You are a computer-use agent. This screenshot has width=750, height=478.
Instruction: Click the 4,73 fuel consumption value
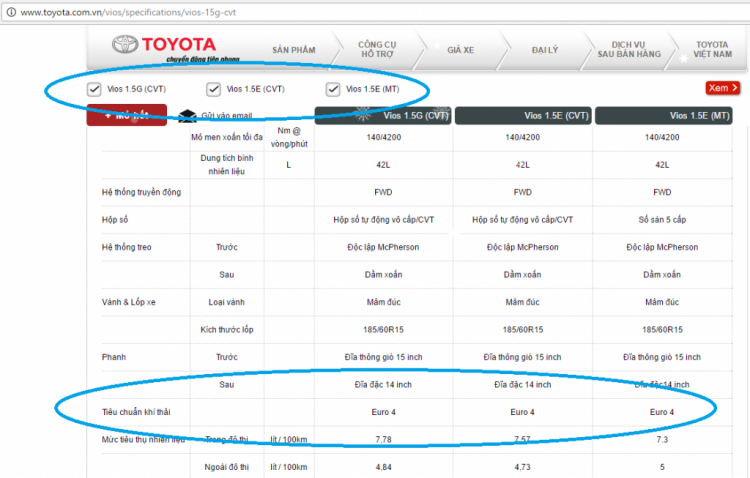click(522, 467)
